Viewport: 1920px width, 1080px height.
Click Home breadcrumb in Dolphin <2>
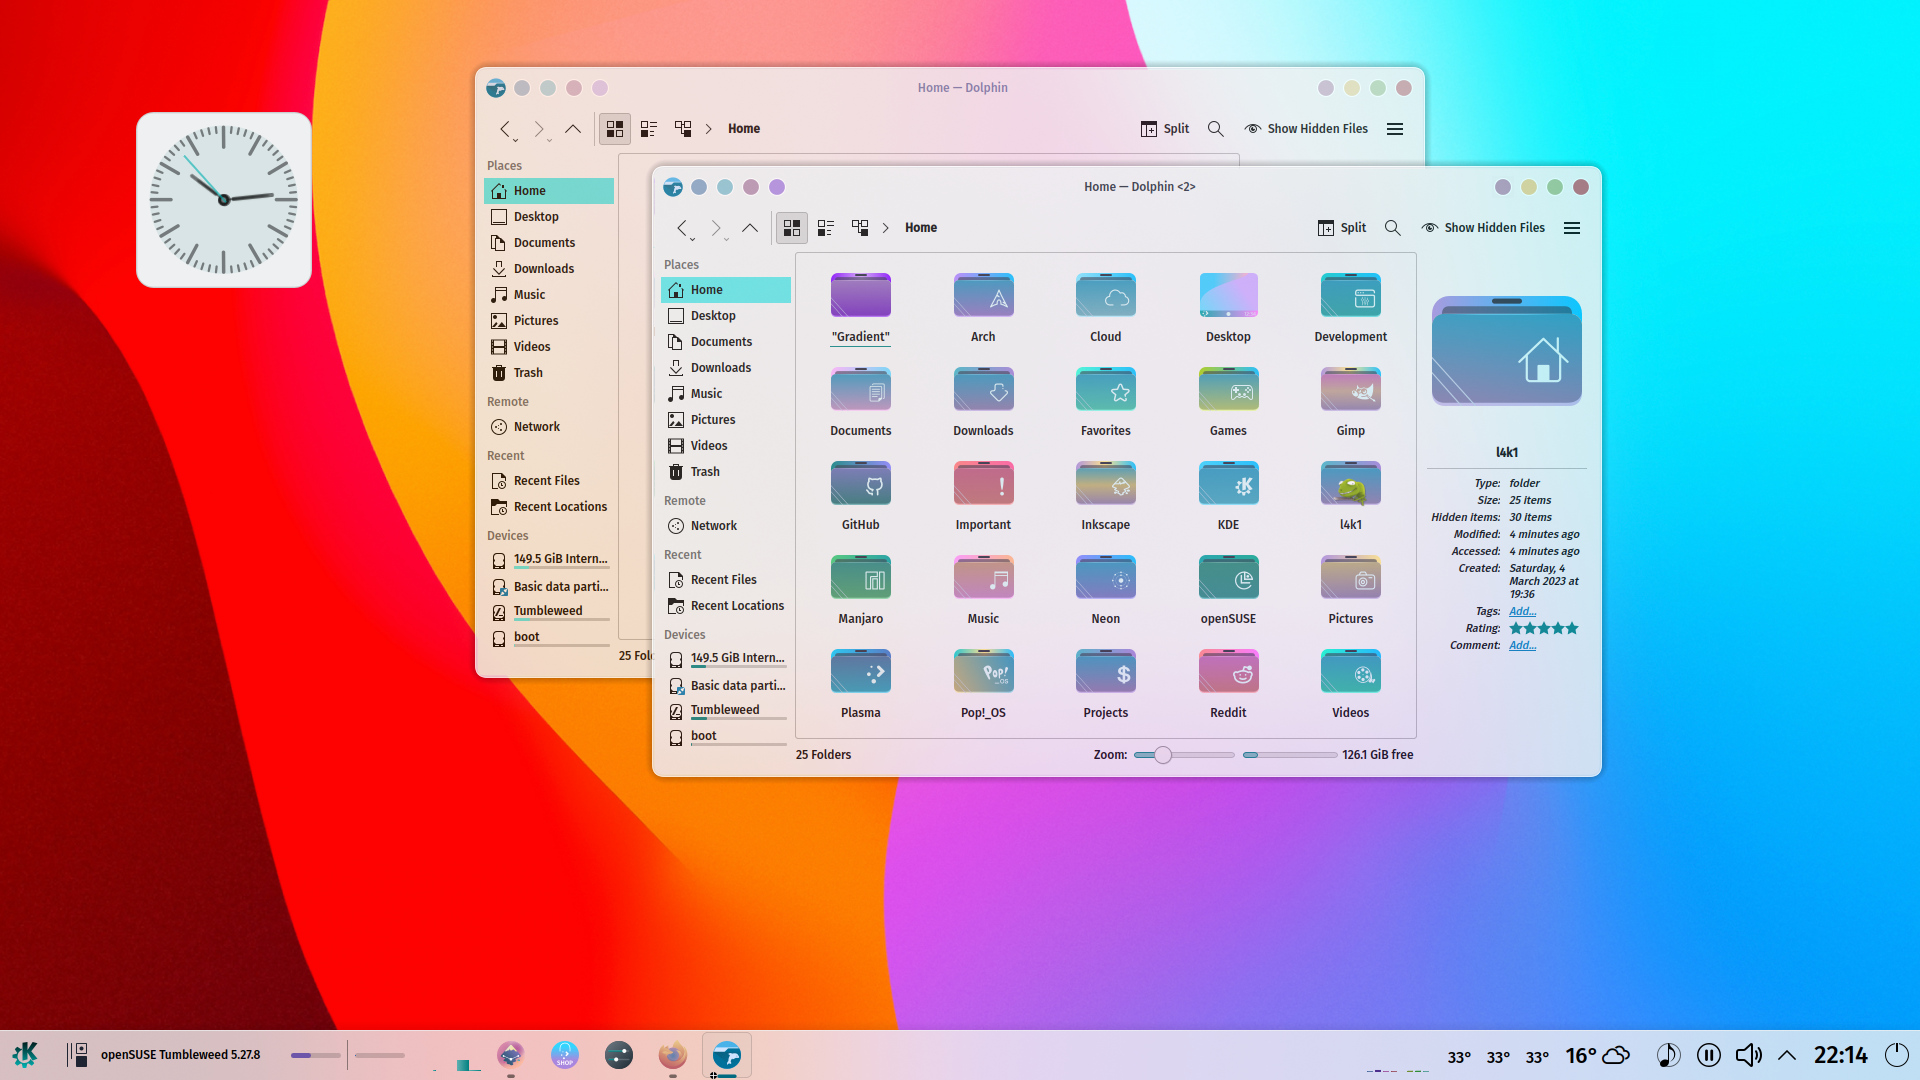[x=921, y=228]
